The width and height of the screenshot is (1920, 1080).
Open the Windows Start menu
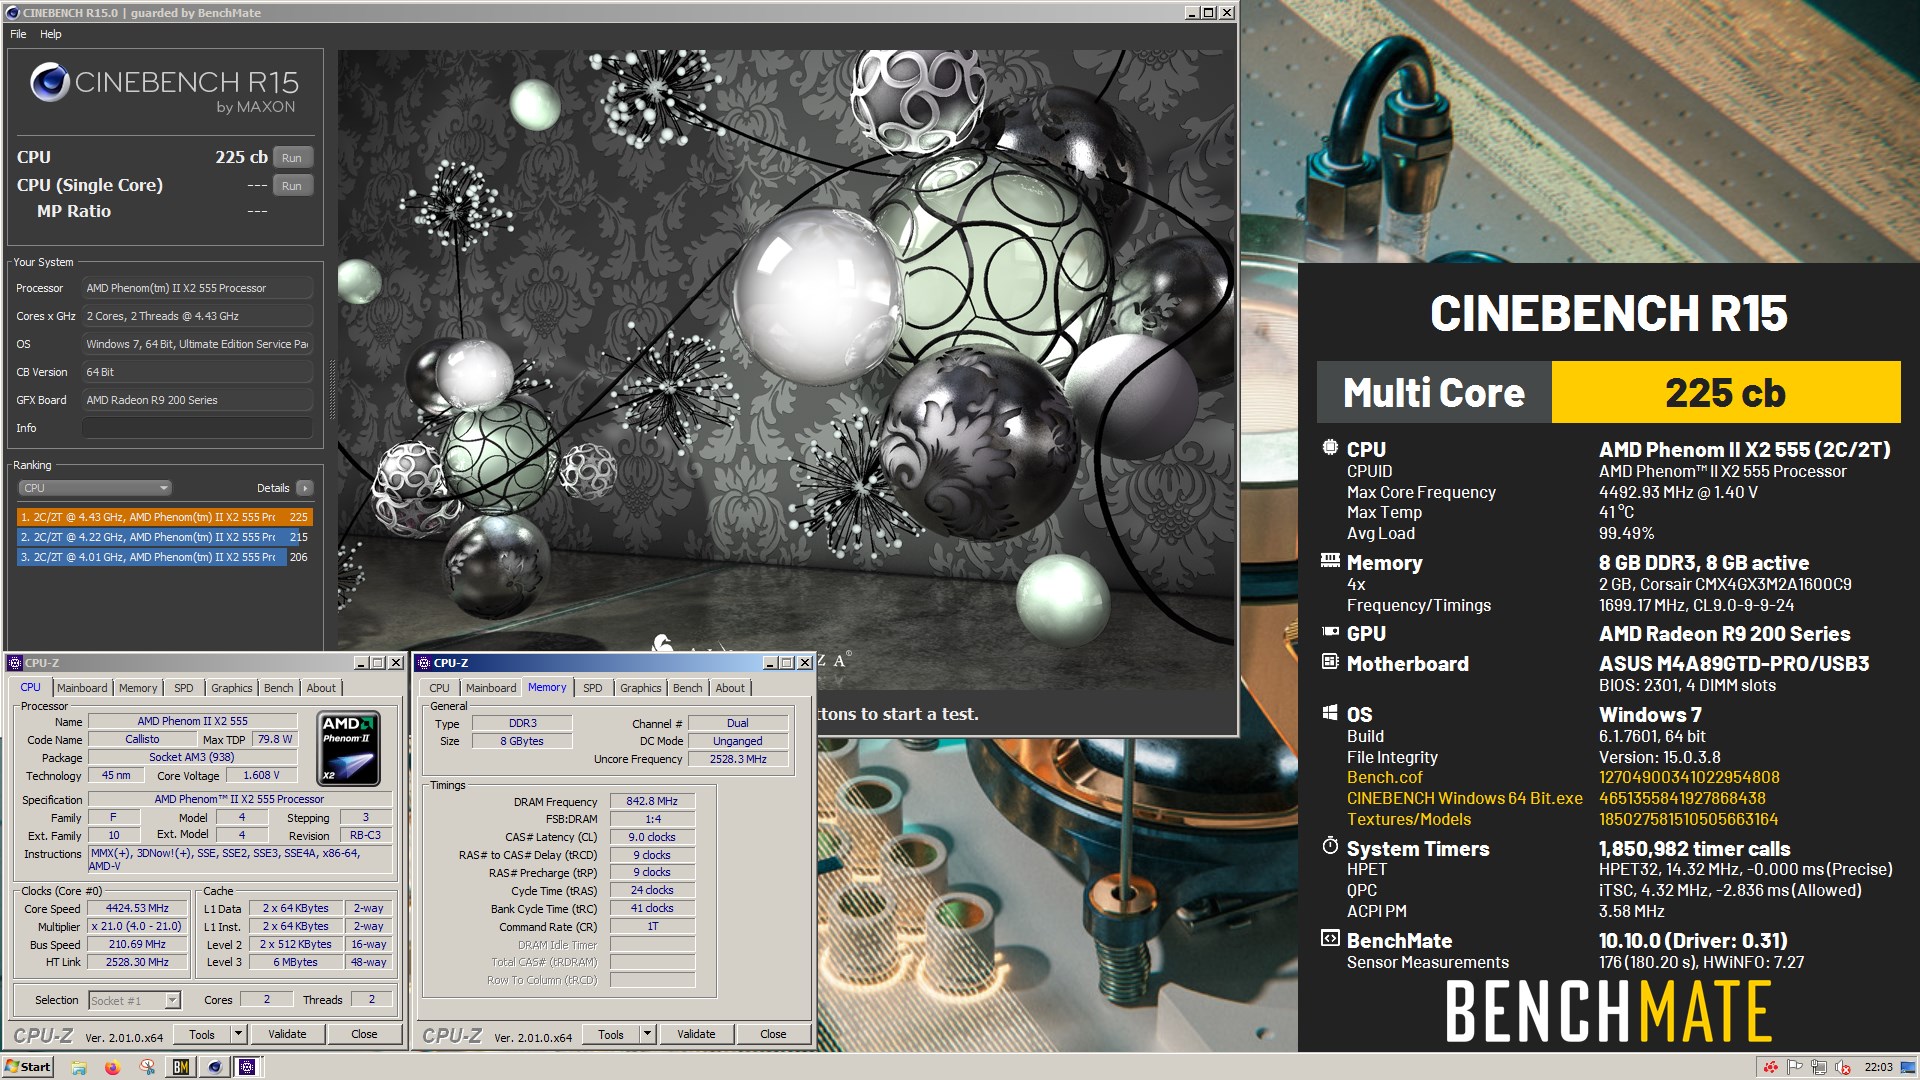[x=28, y=1067]
